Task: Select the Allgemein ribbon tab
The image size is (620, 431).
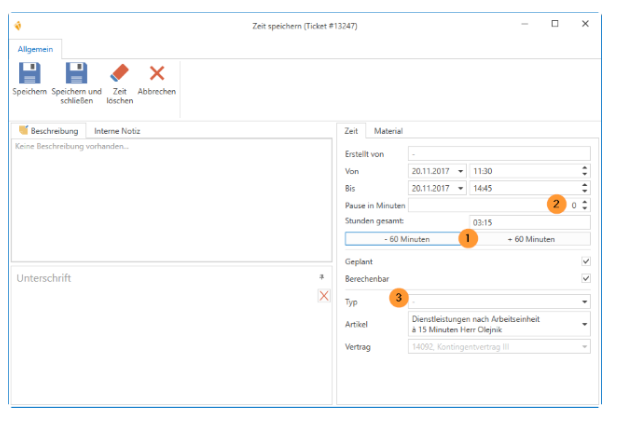Action: 36,48
